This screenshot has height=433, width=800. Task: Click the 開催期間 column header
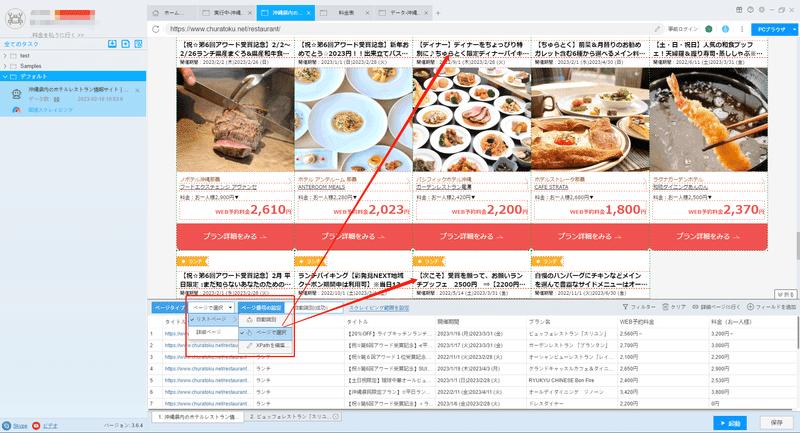(447, 322)
